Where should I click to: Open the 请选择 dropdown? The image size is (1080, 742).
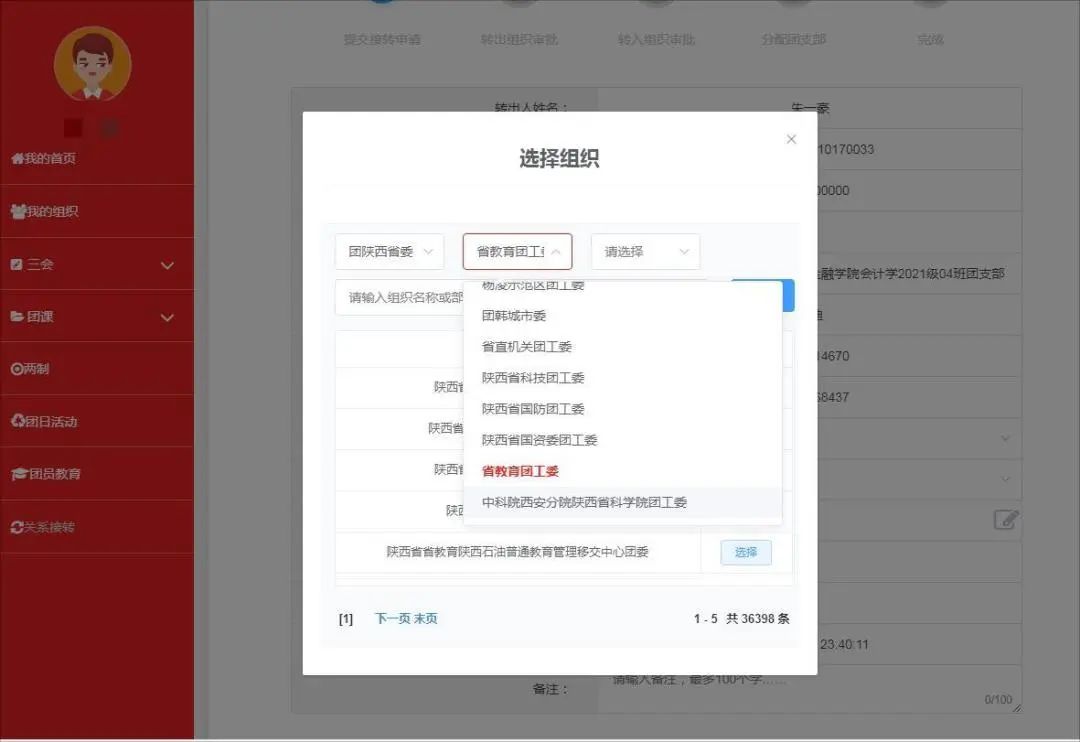click(x=645, y=252)
